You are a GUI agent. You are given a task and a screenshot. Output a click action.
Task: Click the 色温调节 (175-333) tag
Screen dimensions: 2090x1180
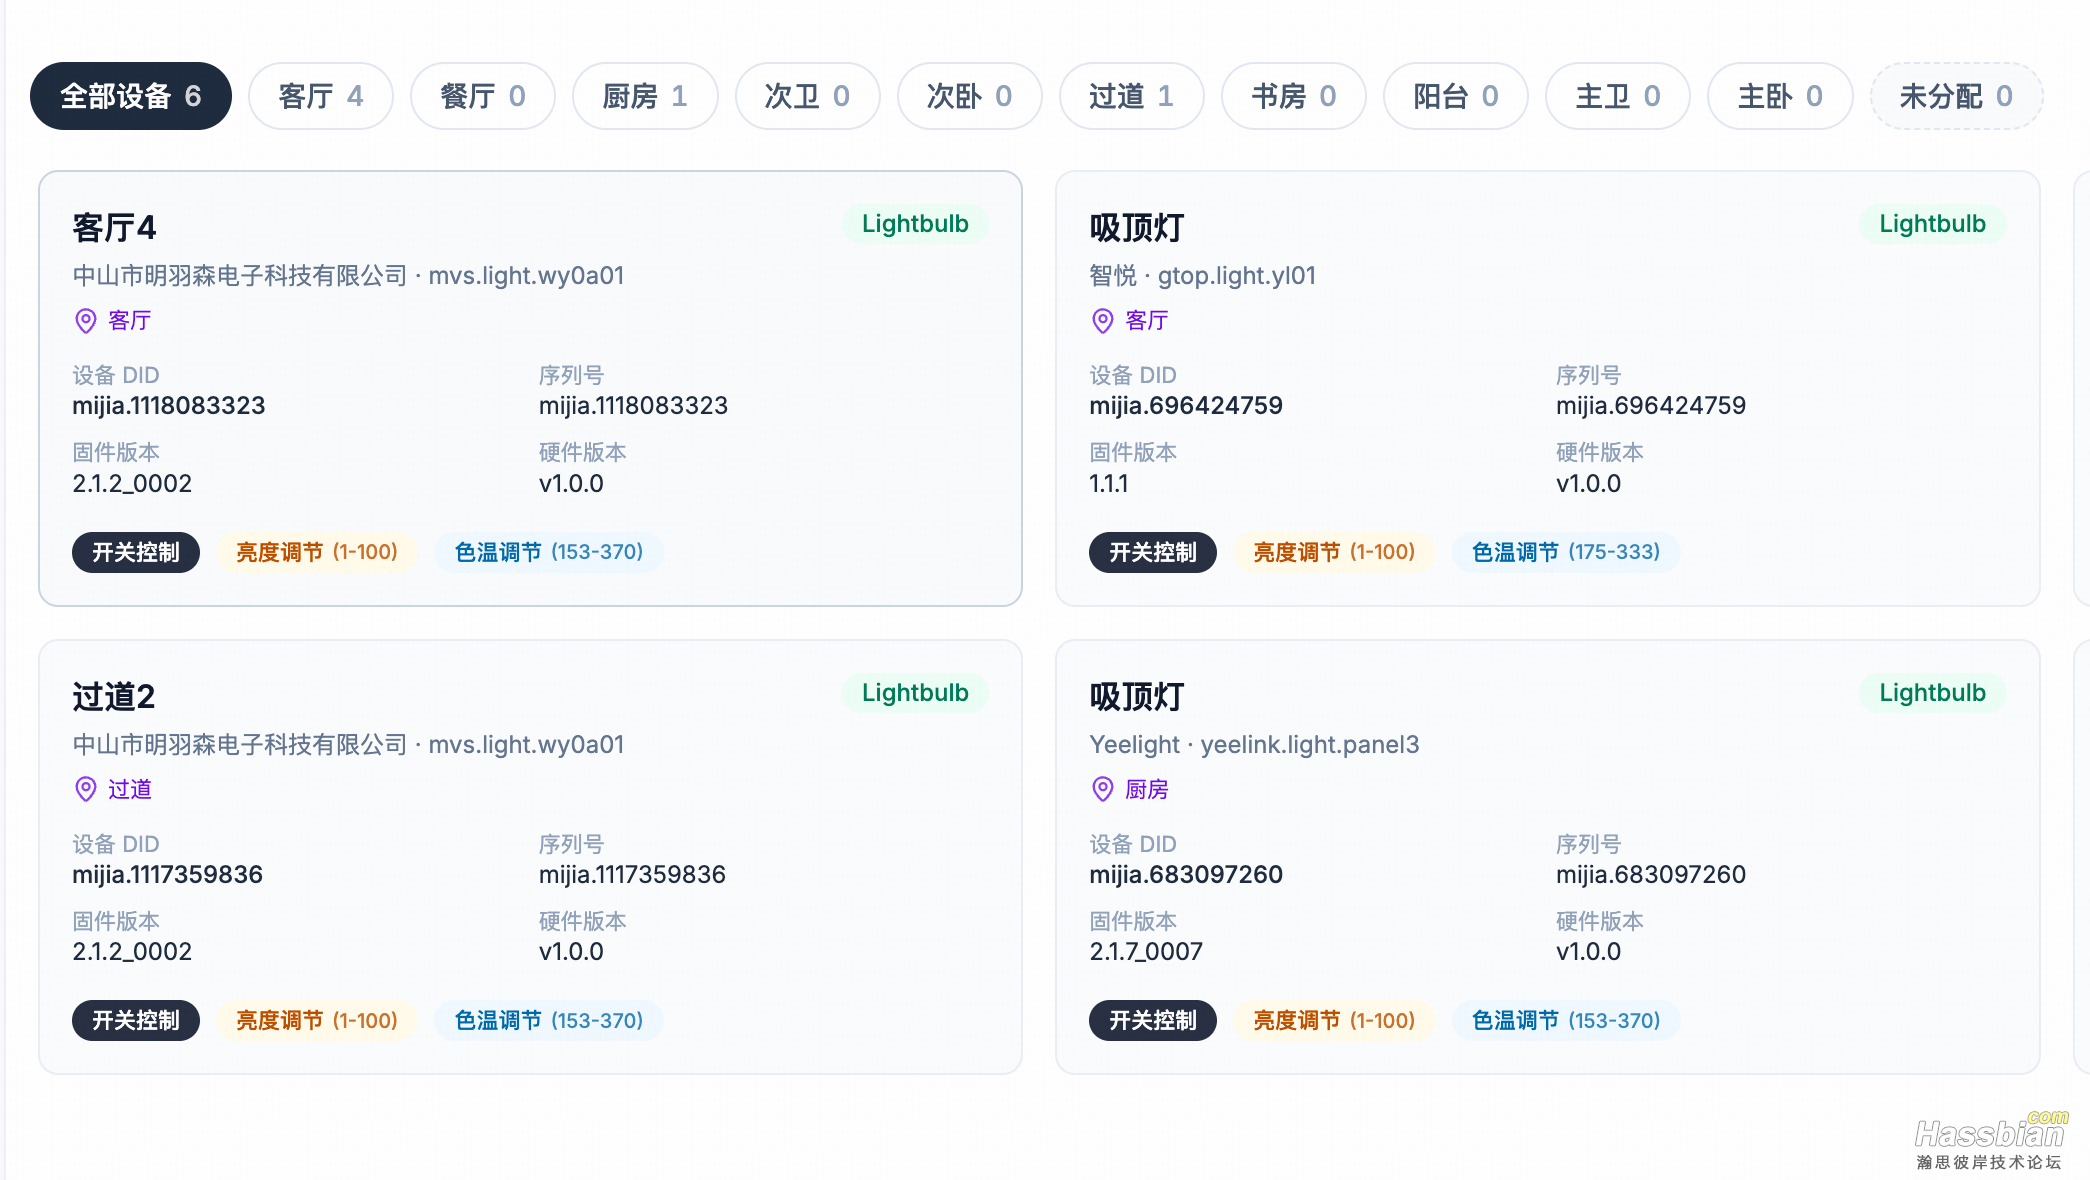tap(1566, 552)
